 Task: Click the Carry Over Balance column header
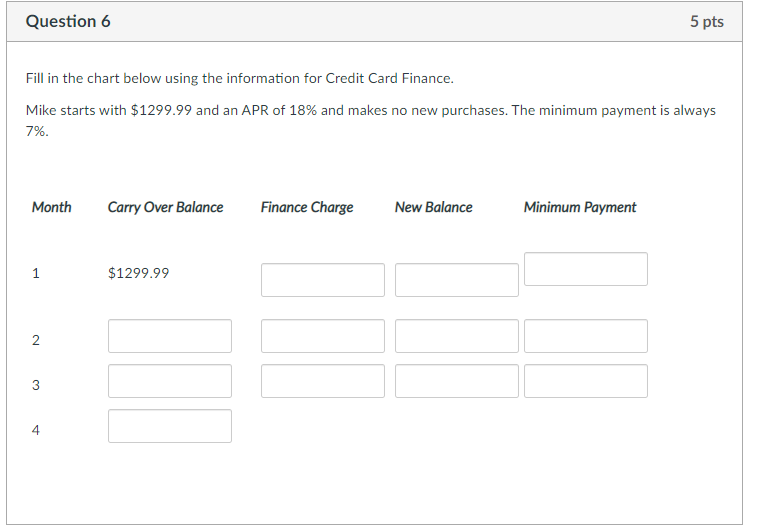click(x=166, y=207)
